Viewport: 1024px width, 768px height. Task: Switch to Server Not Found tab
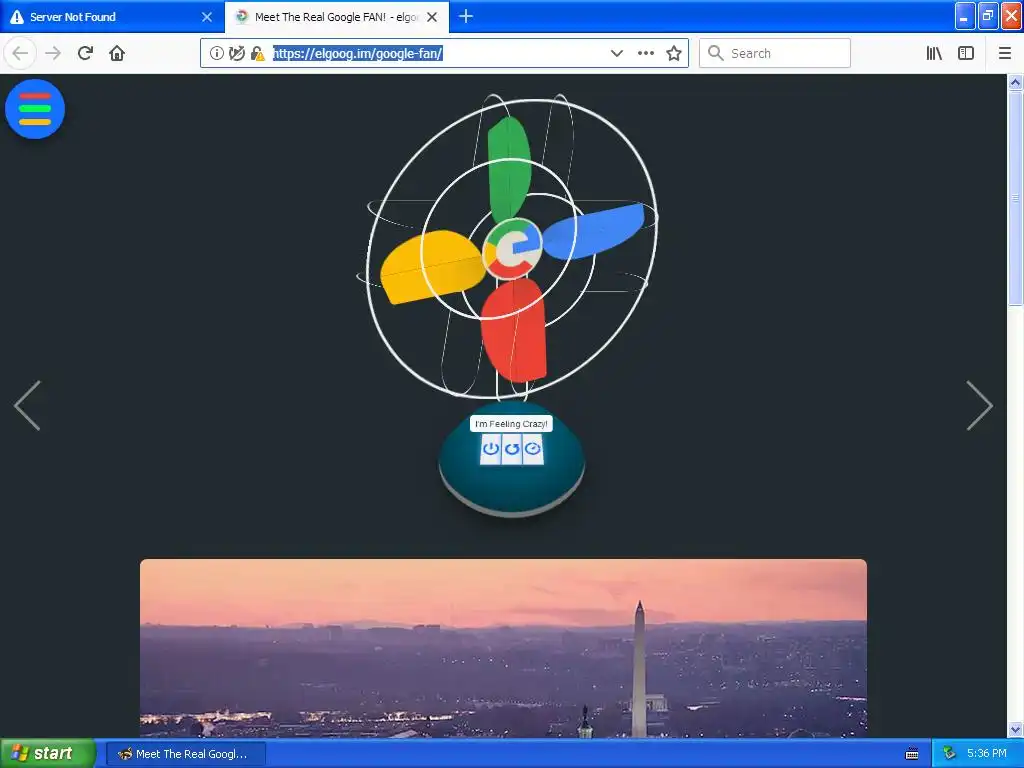point(112,17)
